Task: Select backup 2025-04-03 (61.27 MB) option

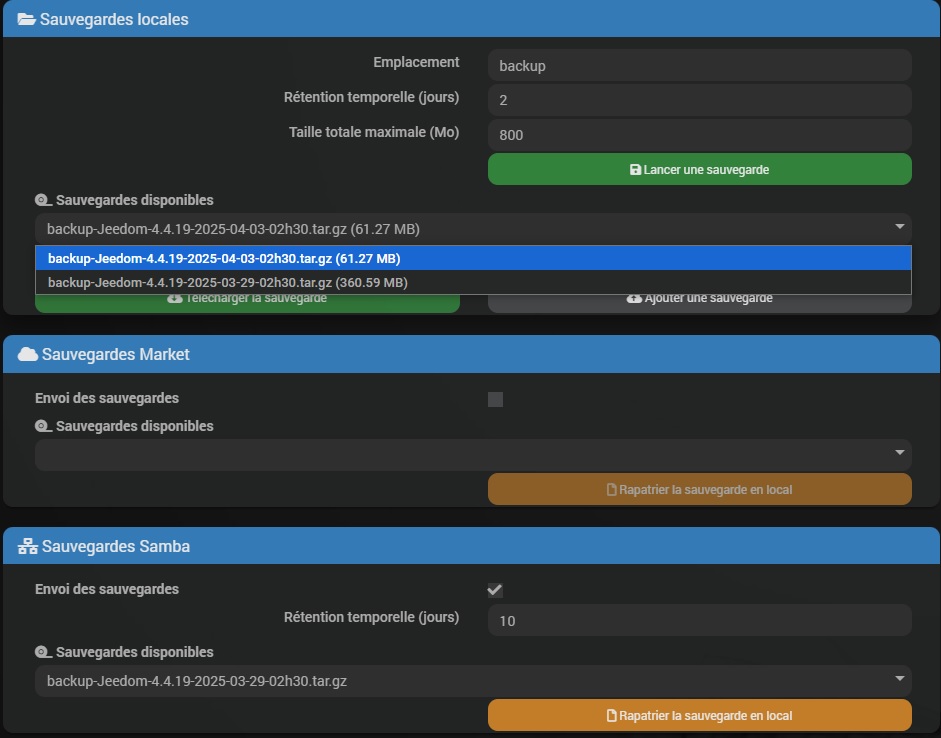Action: 473,258
